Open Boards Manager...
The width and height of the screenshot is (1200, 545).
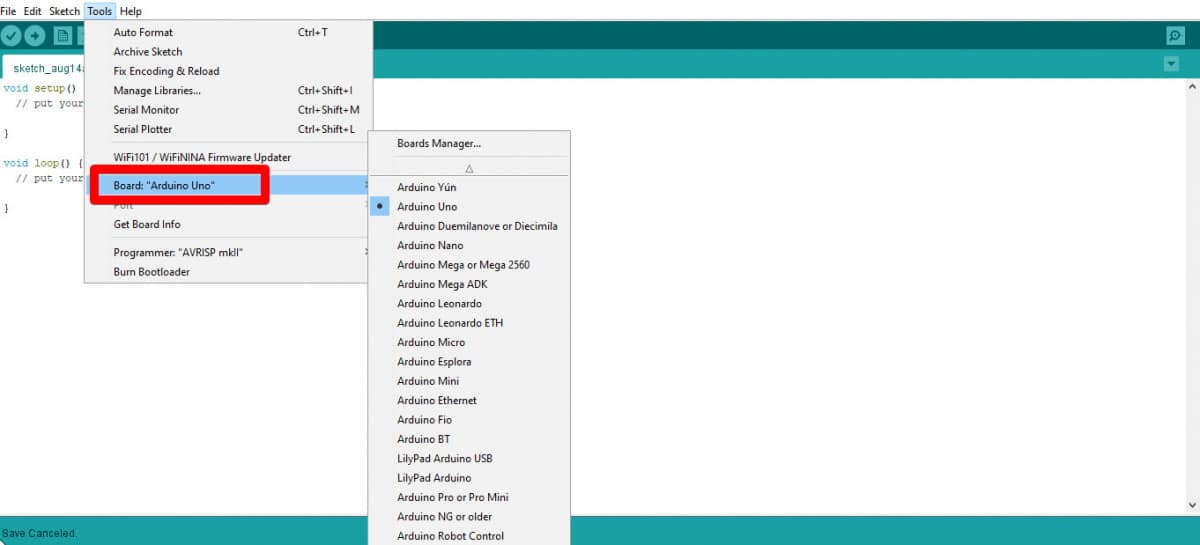469,144
